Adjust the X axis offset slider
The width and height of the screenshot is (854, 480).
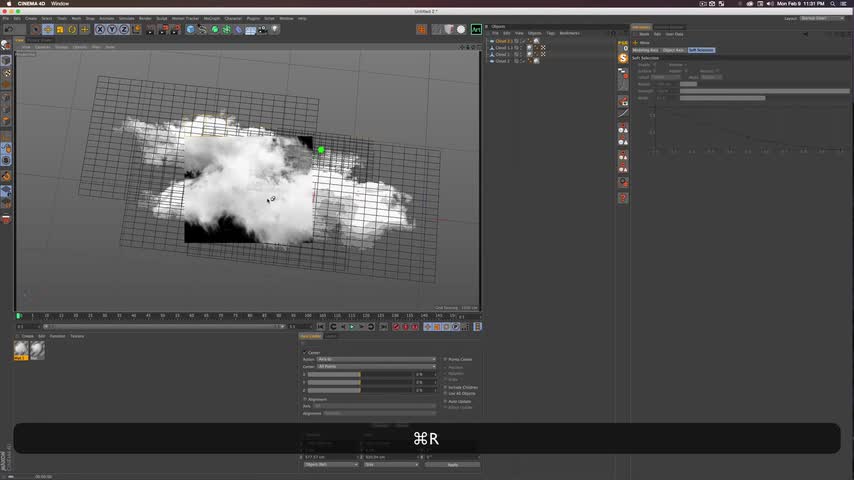(x=360, y=375)
